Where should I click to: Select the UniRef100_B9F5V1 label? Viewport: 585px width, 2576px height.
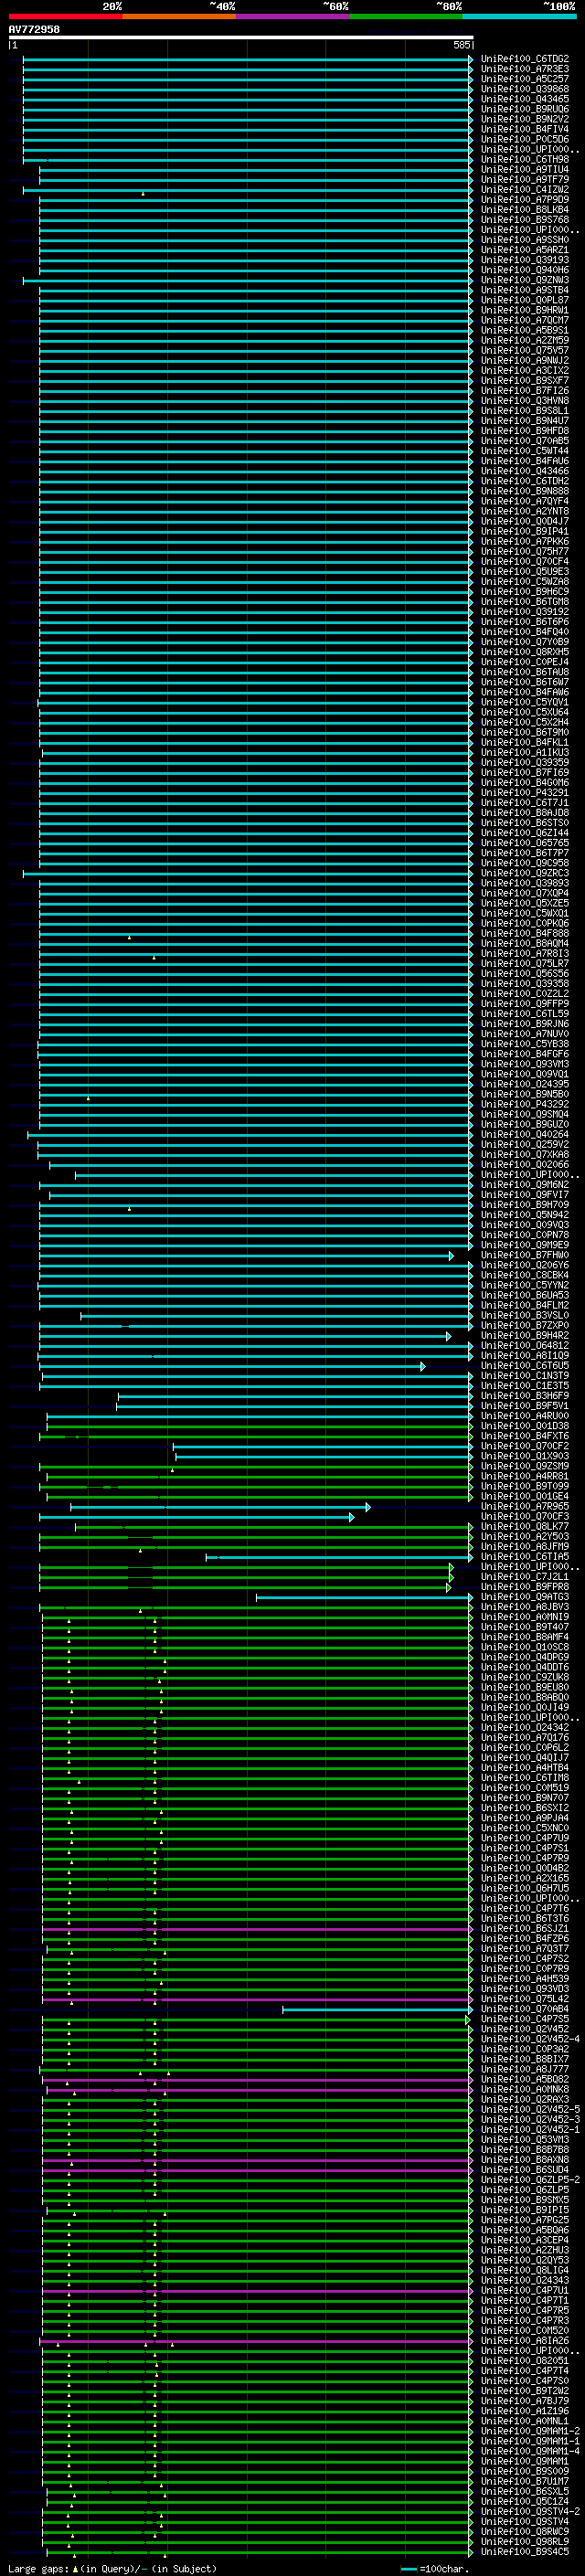pyautogui.click(x=524, y=1405)
